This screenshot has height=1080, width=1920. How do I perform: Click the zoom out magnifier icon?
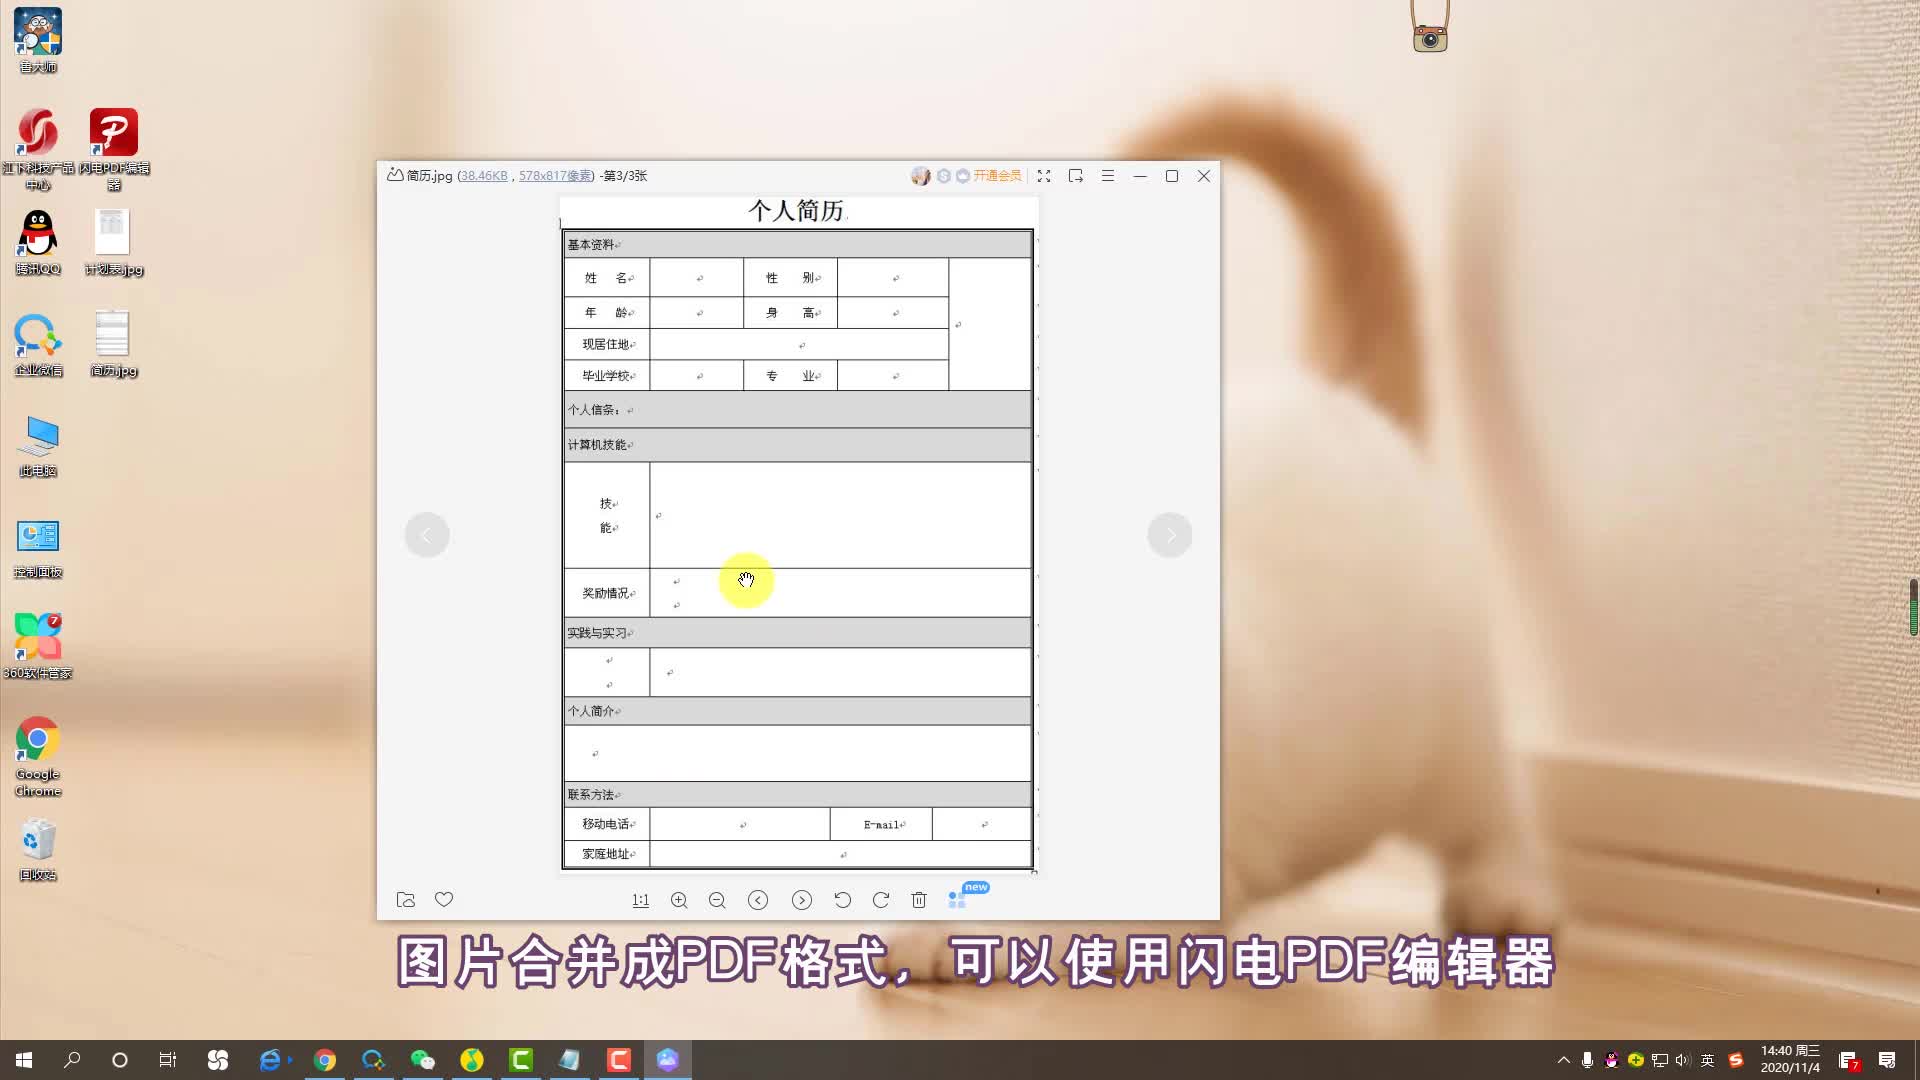717,900
